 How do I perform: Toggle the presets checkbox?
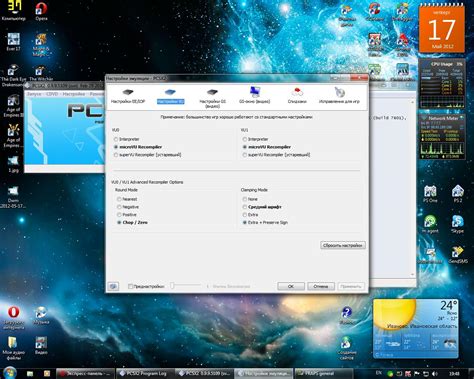tap(131, 286)
